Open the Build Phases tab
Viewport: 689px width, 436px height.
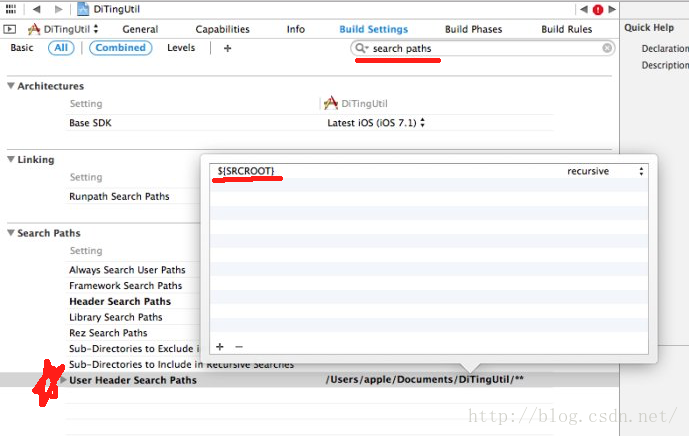click(473, 29)
